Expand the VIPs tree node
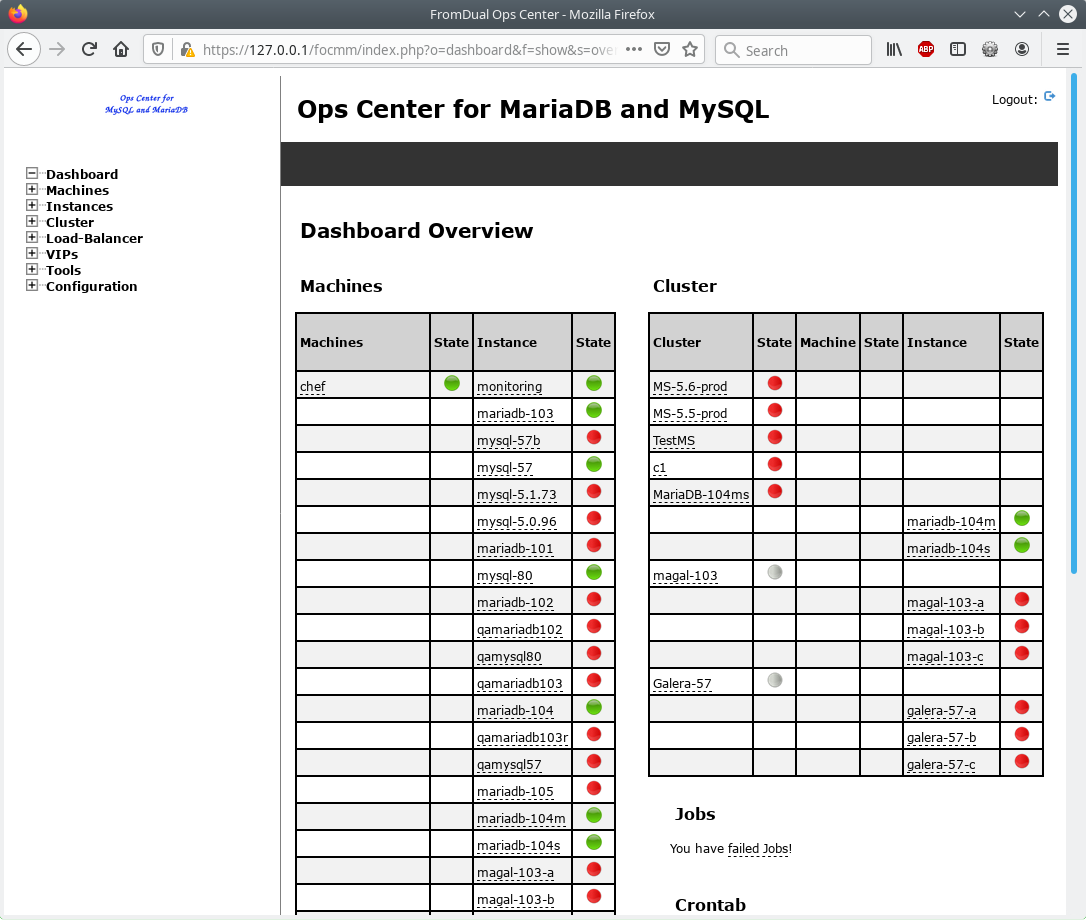The height and width of the screenshot is (920, 1086). [x=32, y=253]
